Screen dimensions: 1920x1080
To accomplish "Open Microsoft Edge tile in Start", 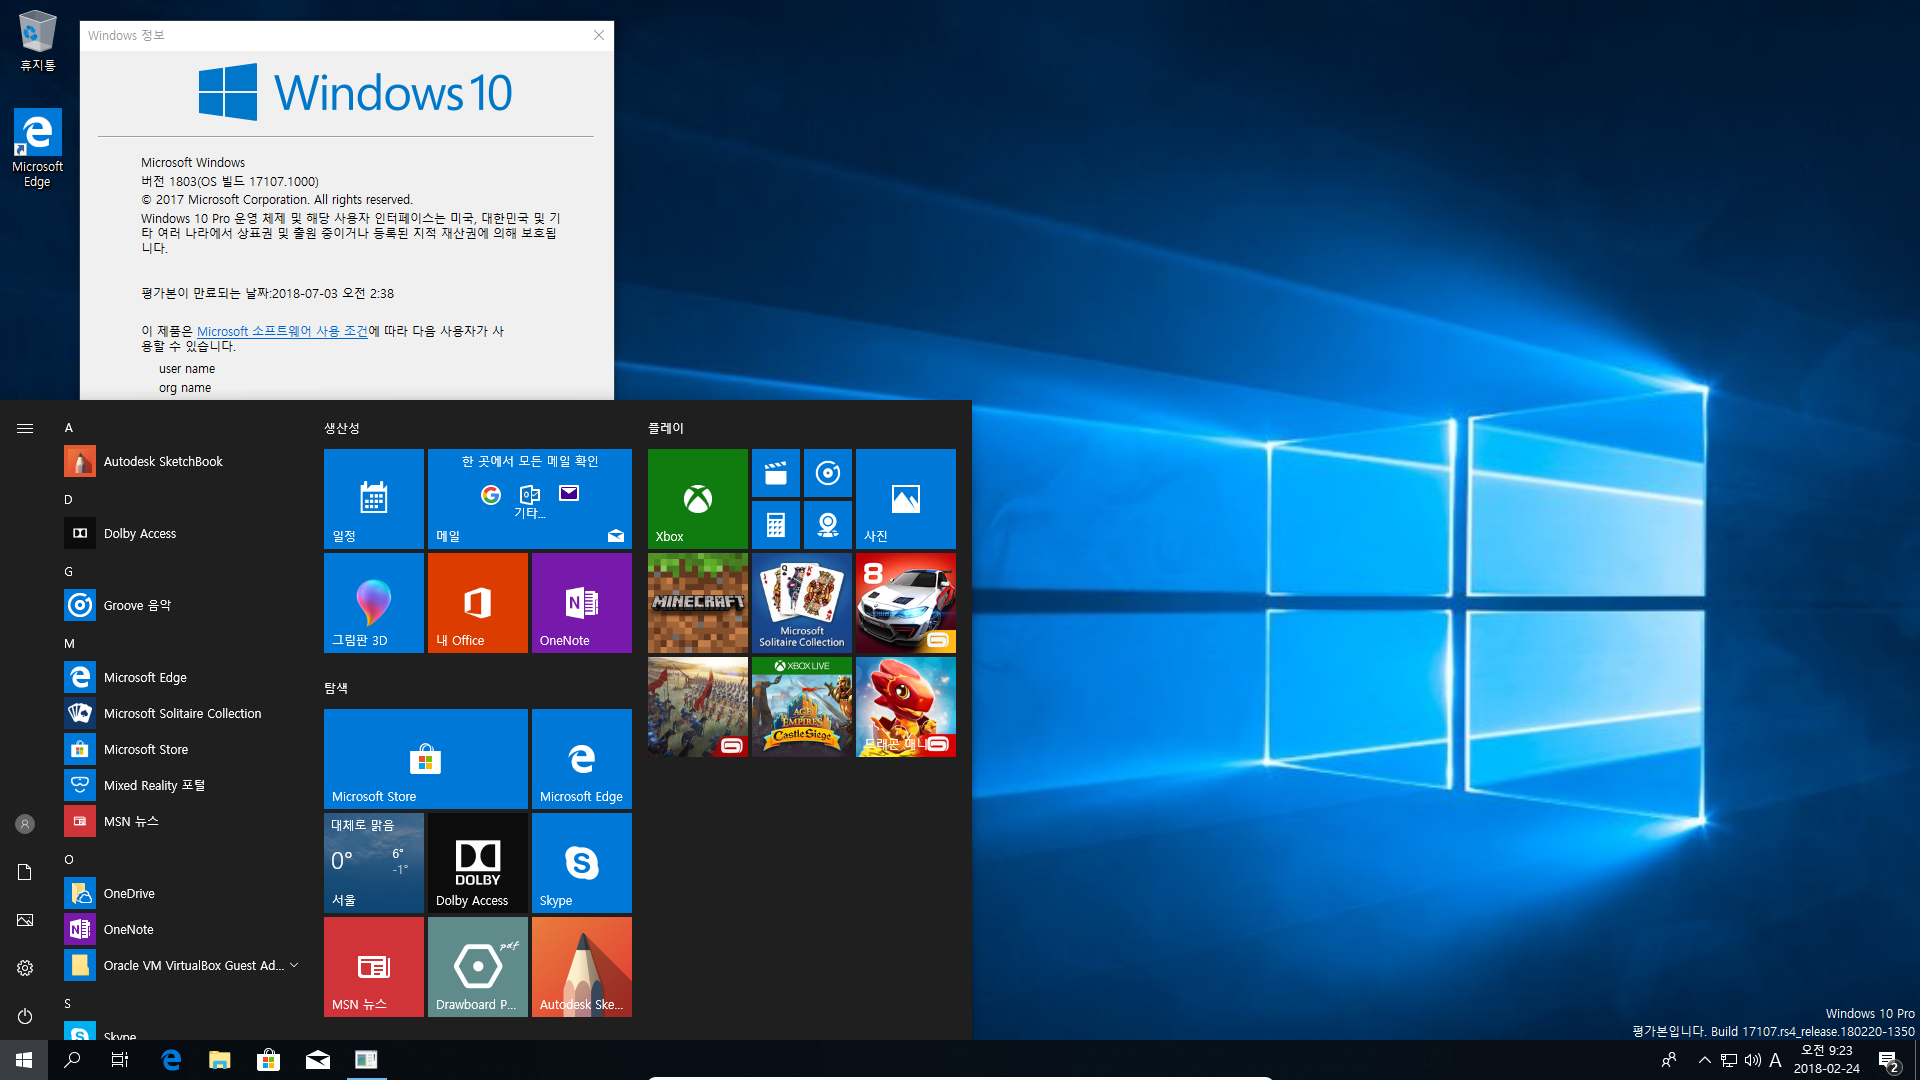I will pos(582,758).
